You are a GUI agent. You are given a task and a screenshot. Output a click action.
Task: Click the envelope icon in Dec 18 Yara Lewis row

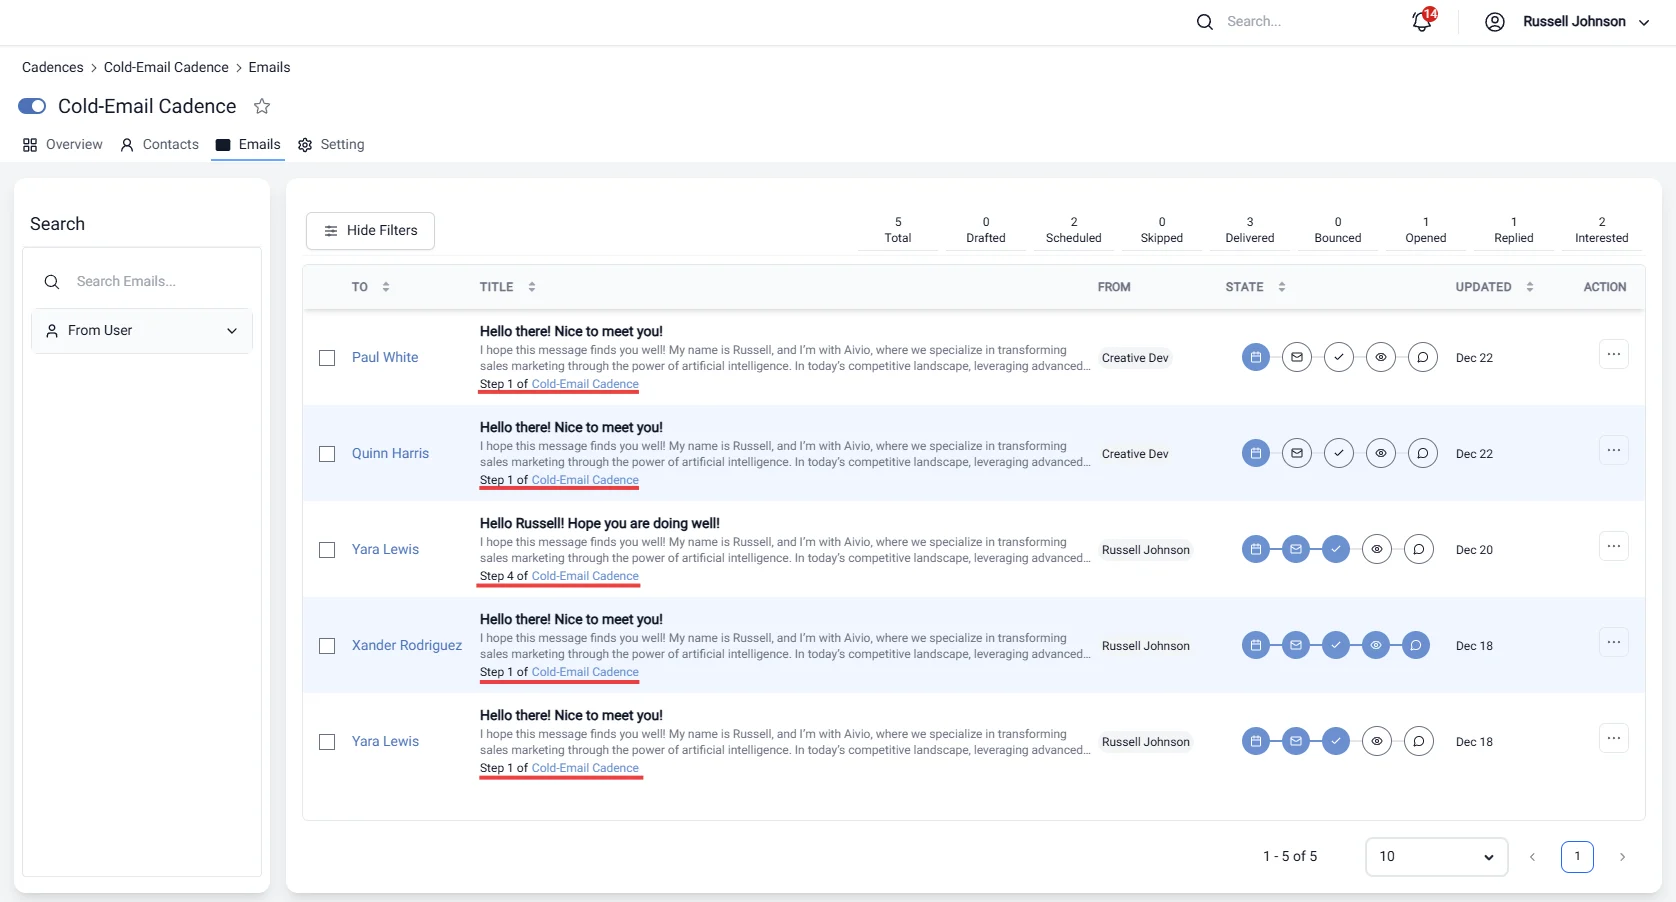pos(1296,741)
